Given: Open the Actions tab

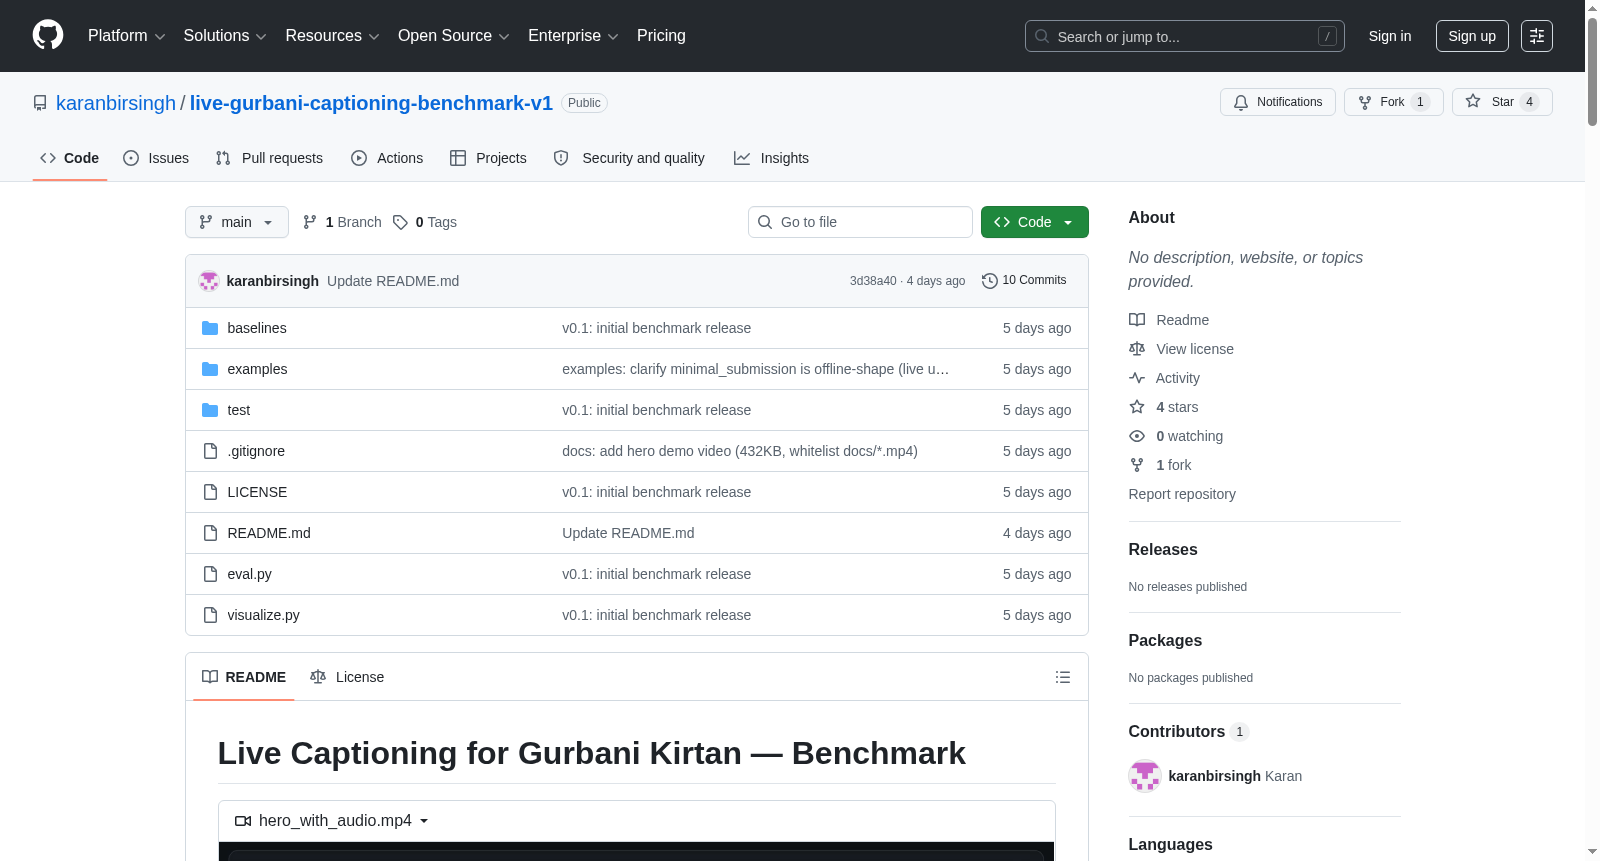Looking at the screenshot, I should [387, 158].
